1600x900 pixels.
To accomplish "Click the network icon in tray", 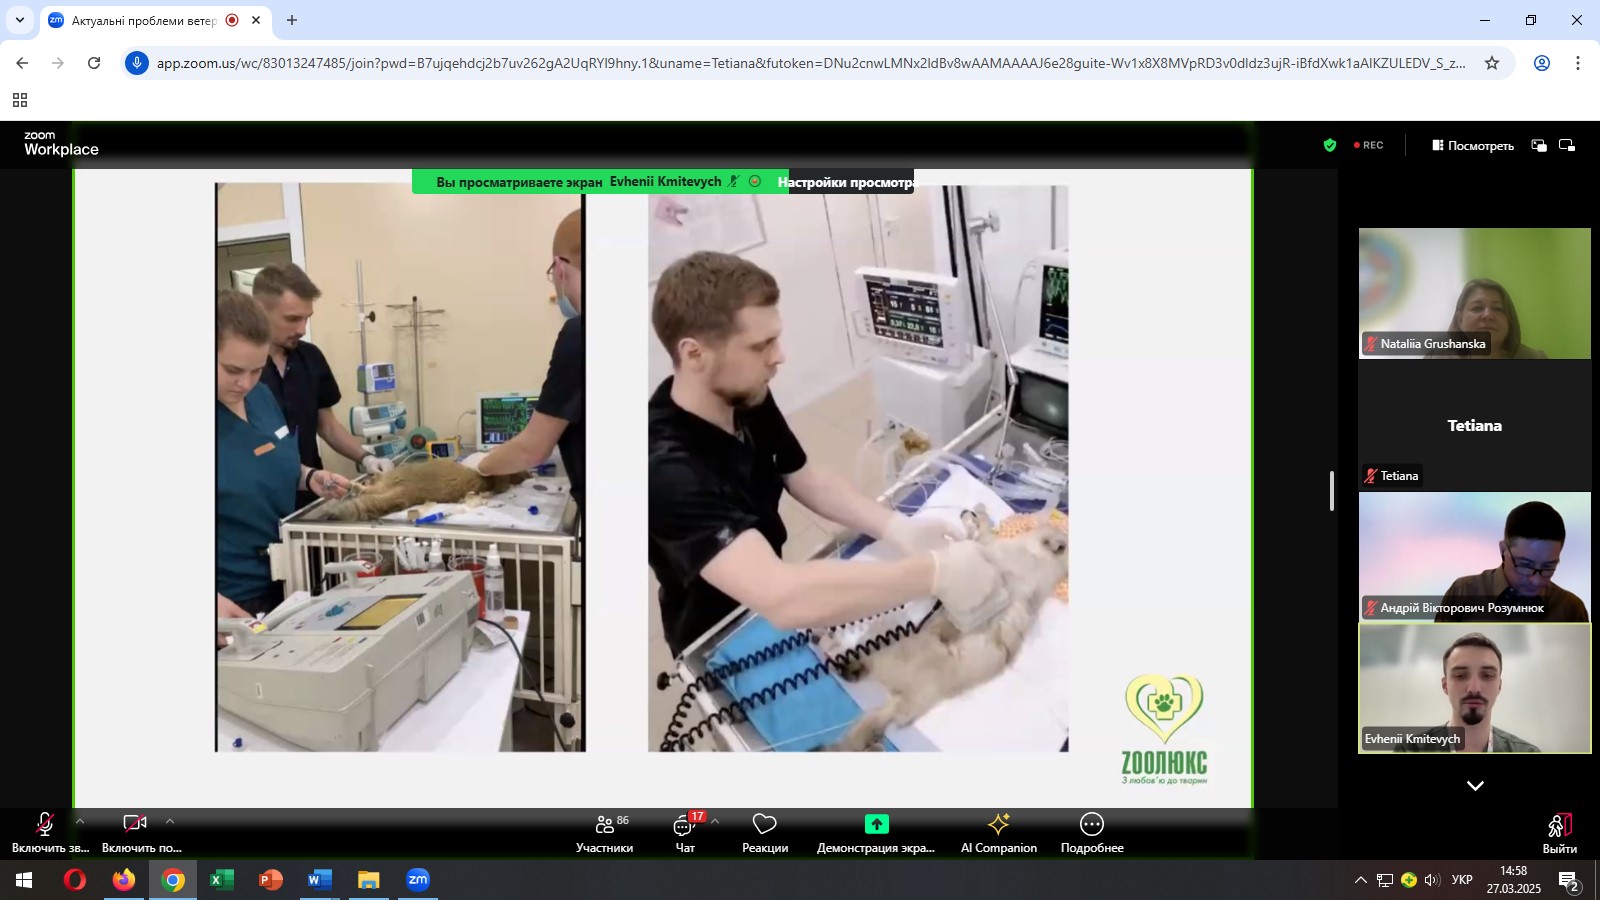I will pos(1385,880).
